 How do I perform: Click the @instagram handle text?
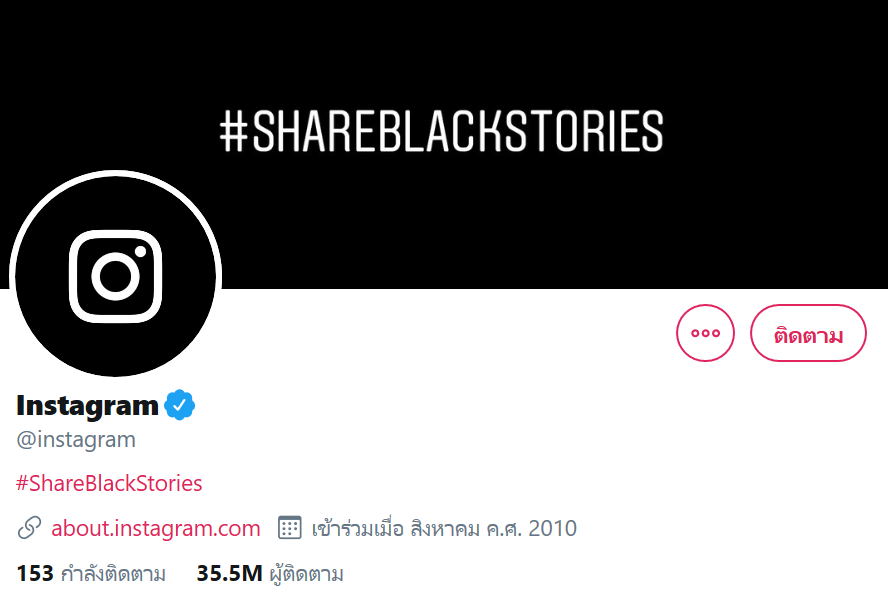[x=76, y=440]
